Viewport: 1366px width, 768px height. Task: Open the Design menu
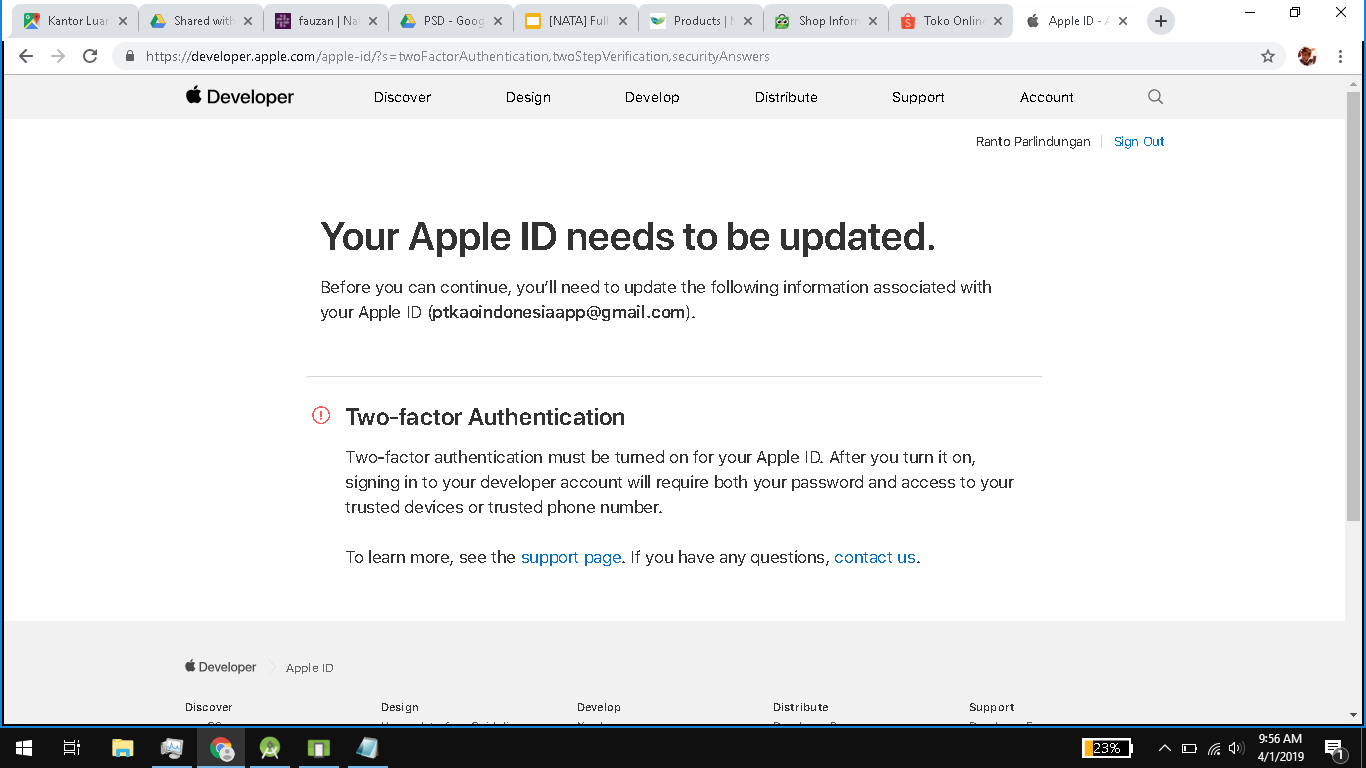click(x=528, y=97)
